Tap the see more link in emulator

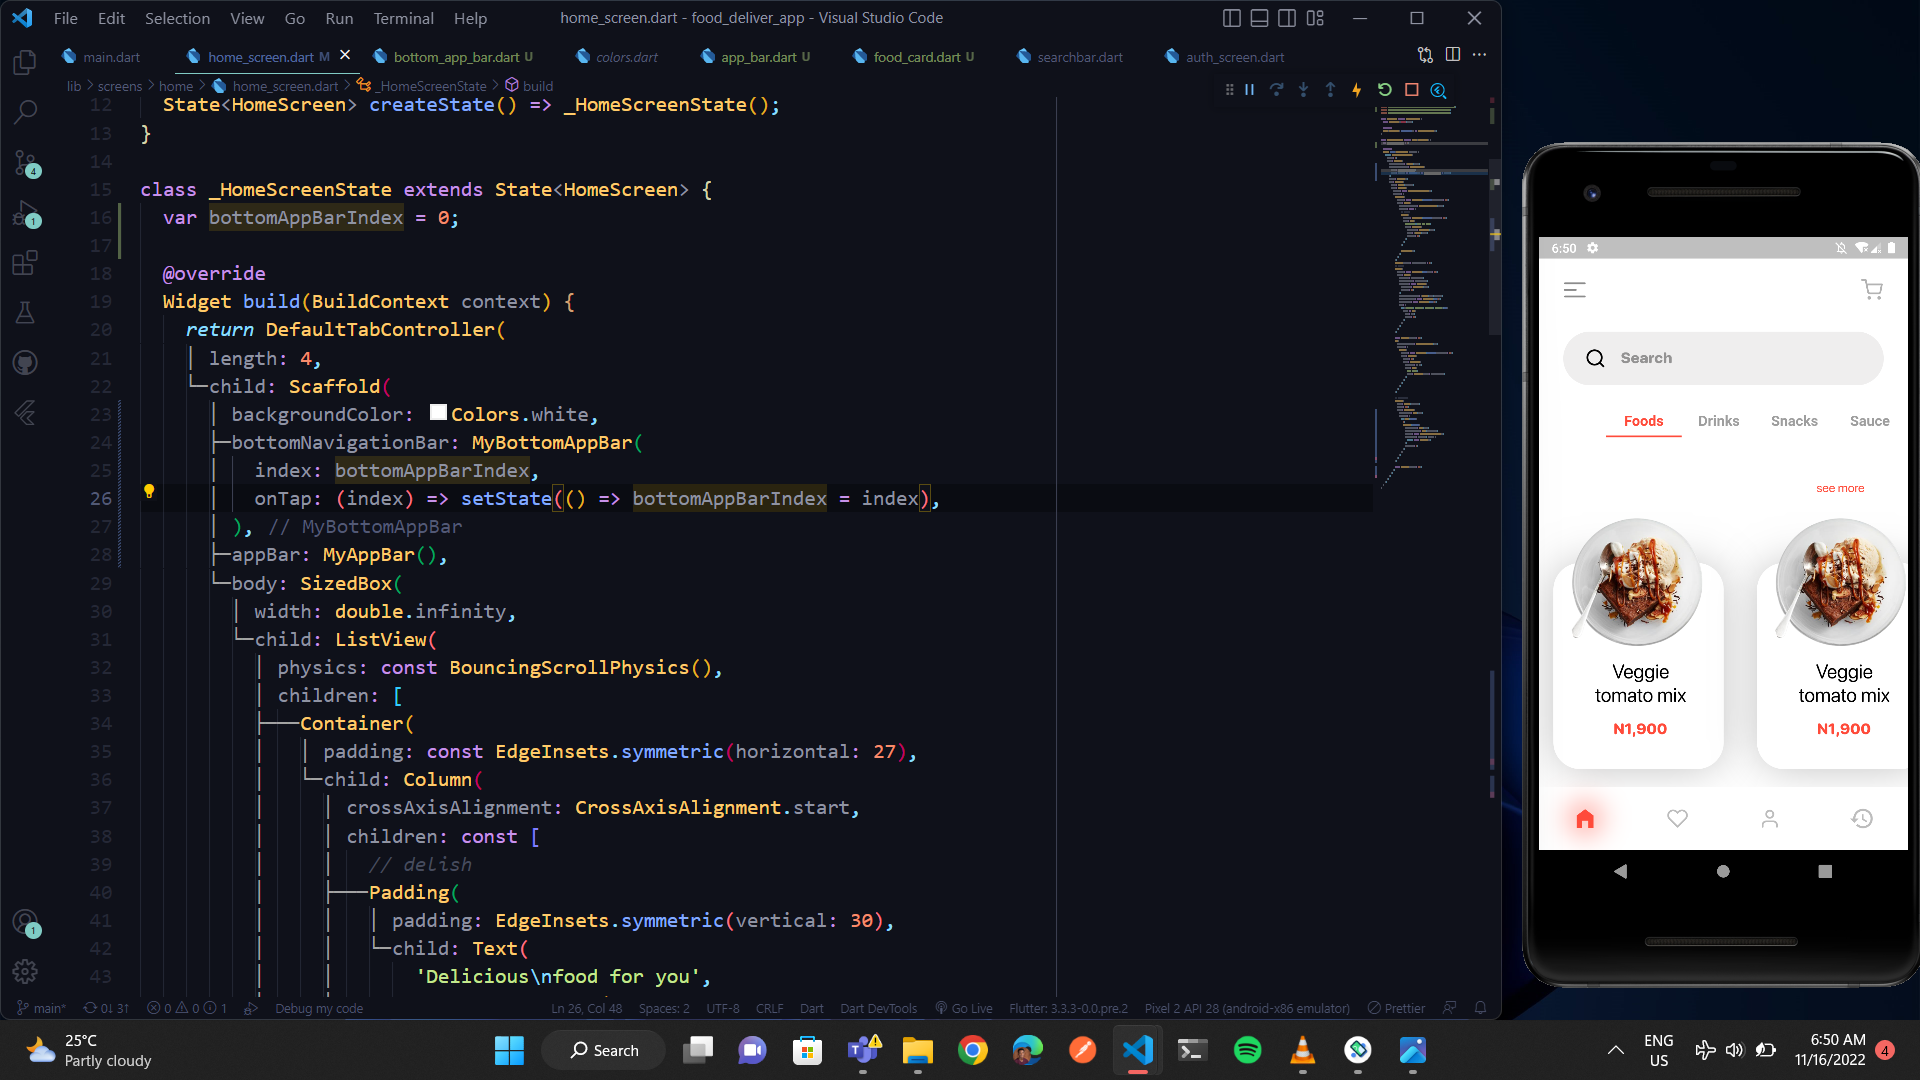1840,488
